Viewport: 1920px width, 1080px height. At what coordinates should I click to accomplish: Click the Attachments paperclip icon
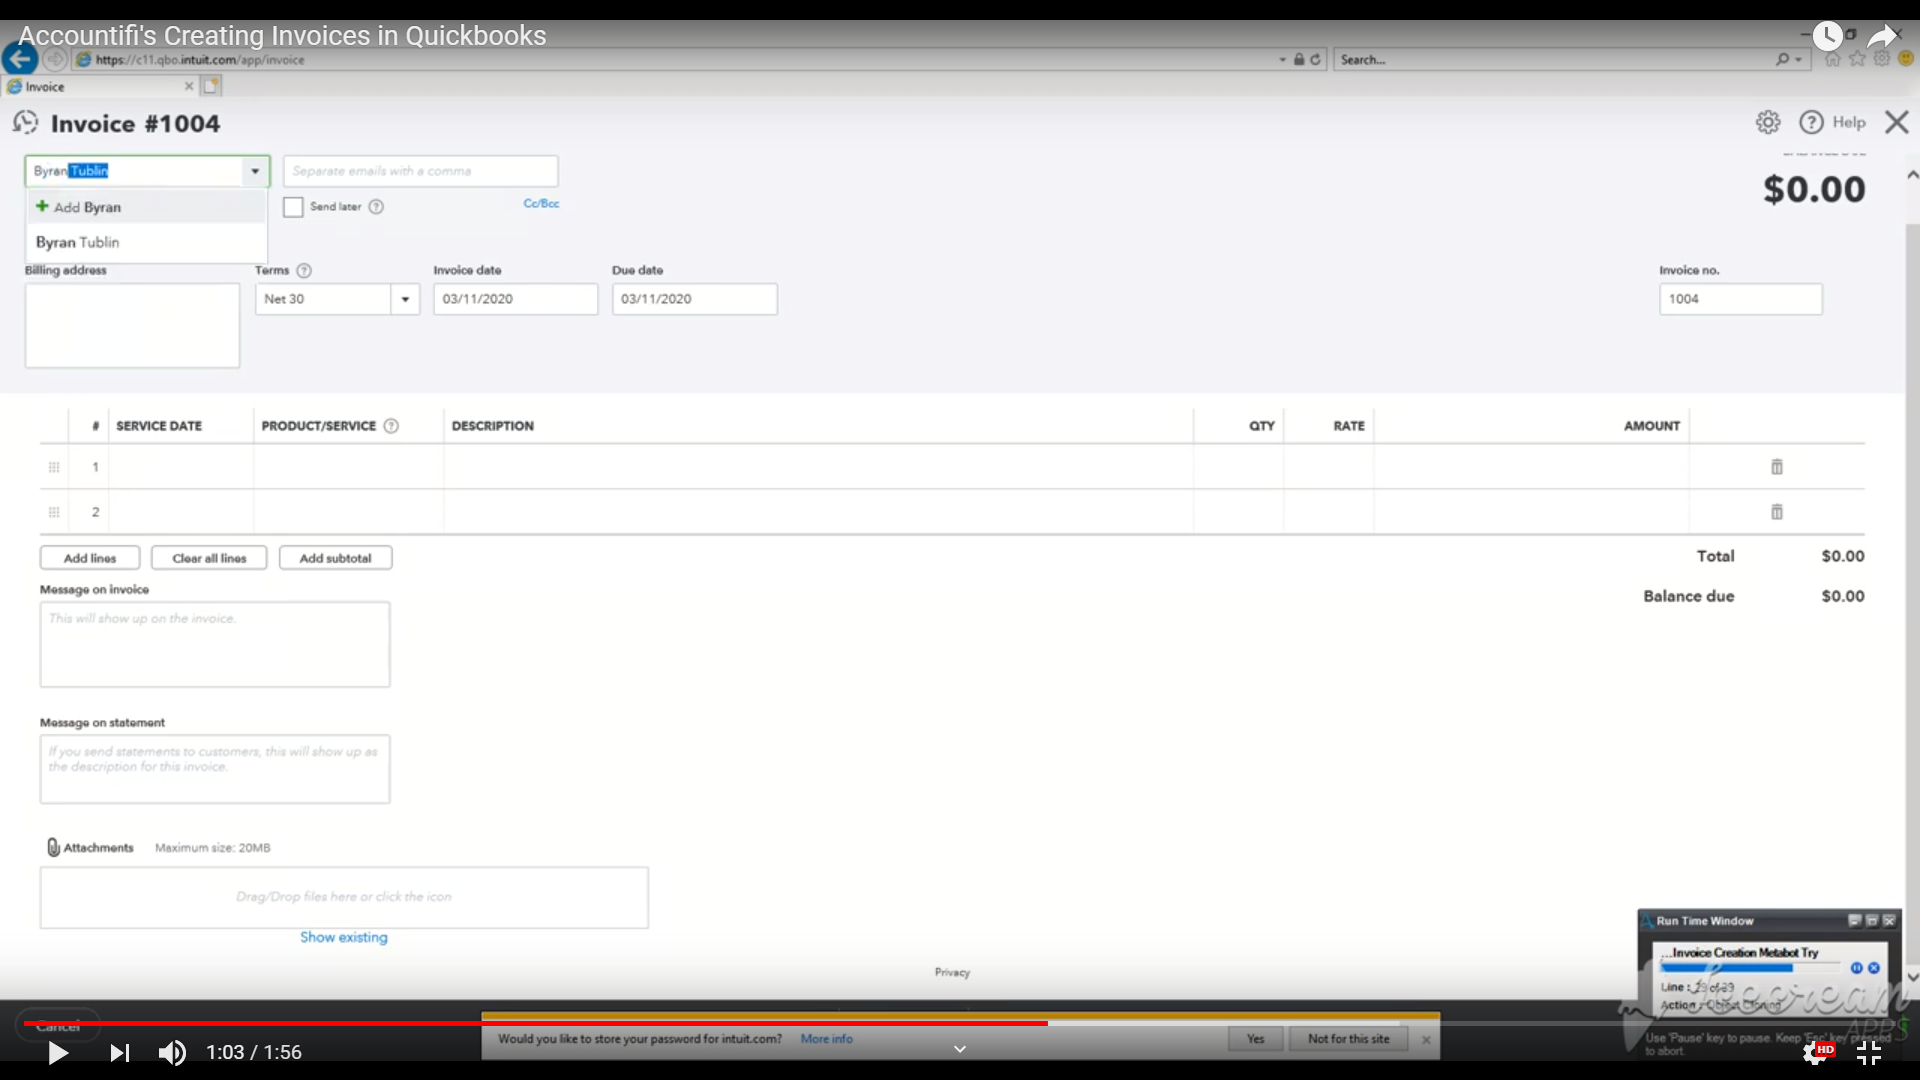point(53,847)
